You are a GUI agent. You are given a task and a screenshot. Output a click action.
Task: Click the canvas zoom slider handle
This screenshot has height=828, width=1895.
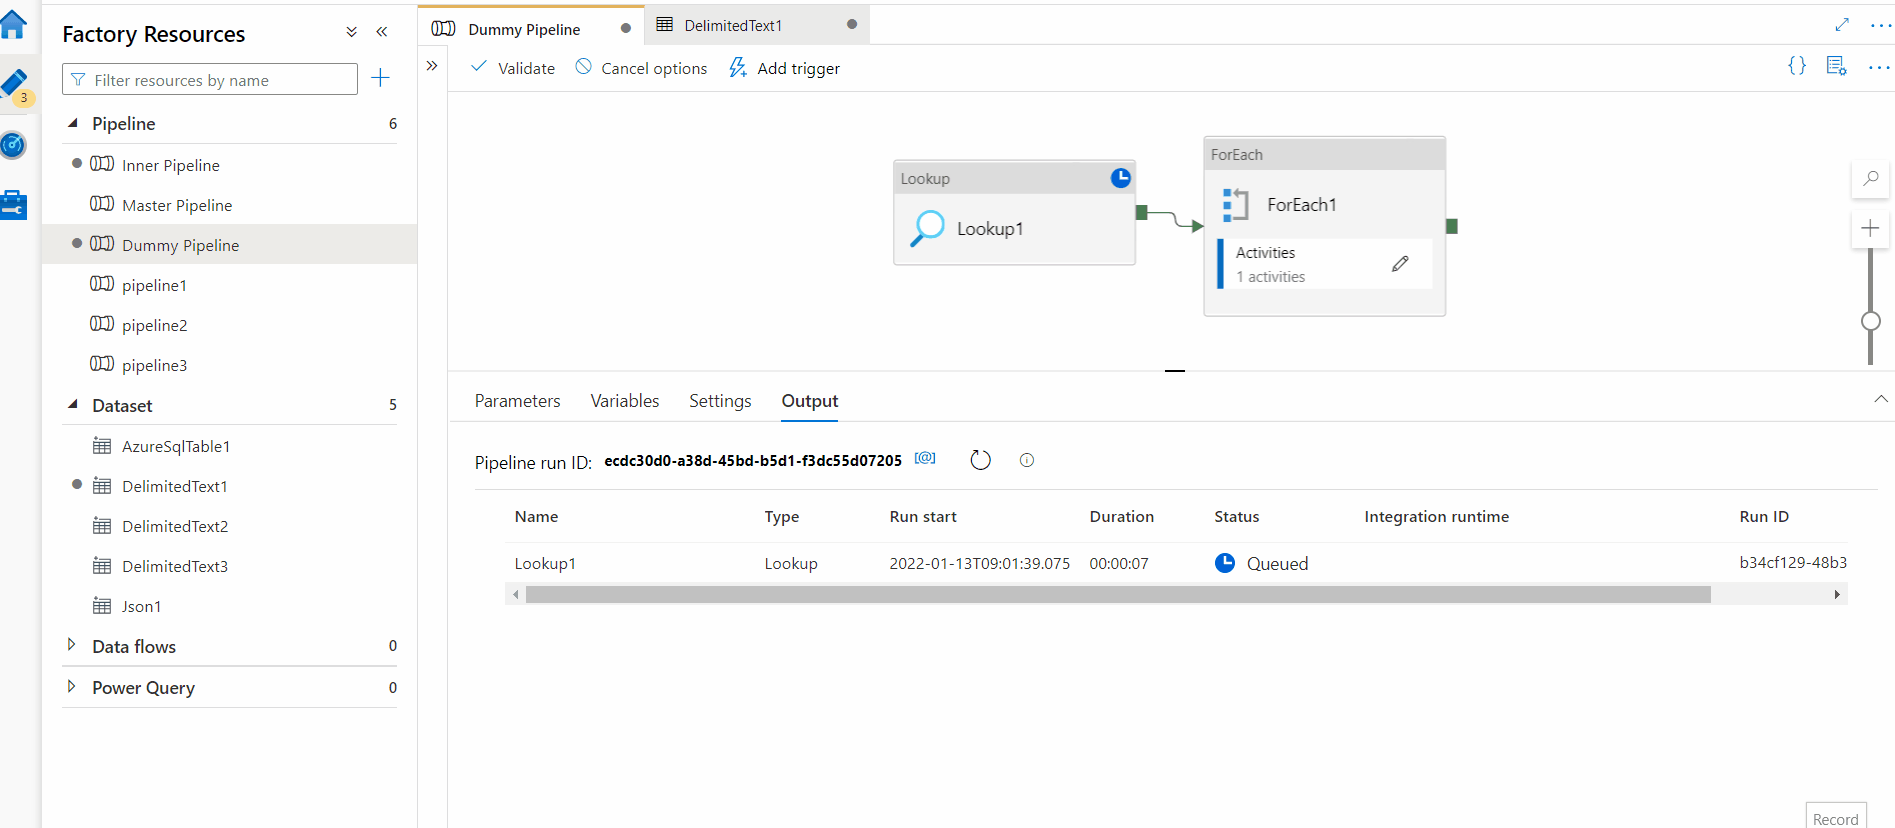pos(1870,321)
